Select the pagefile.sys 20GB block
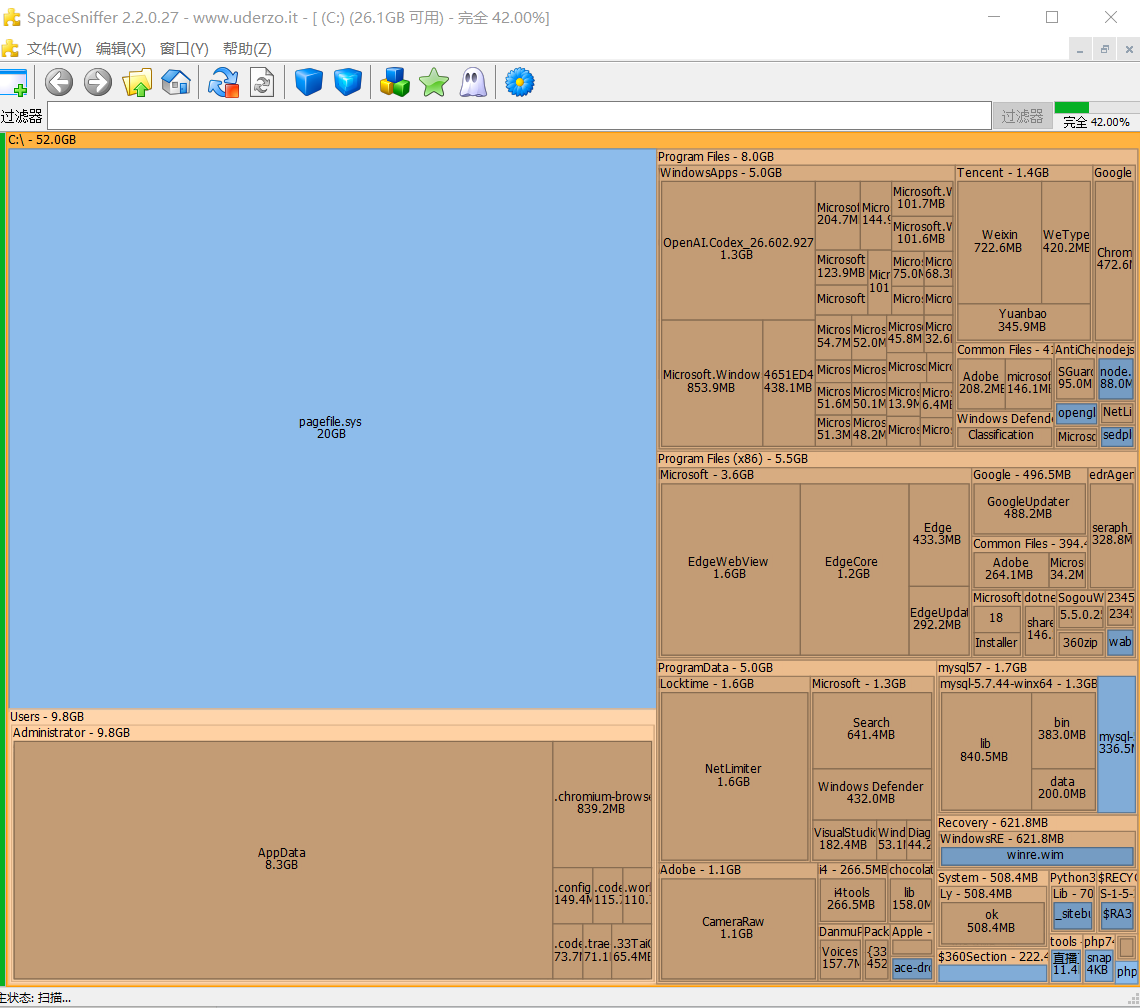The image size is (1140, 1008). [x=332, y=428]
